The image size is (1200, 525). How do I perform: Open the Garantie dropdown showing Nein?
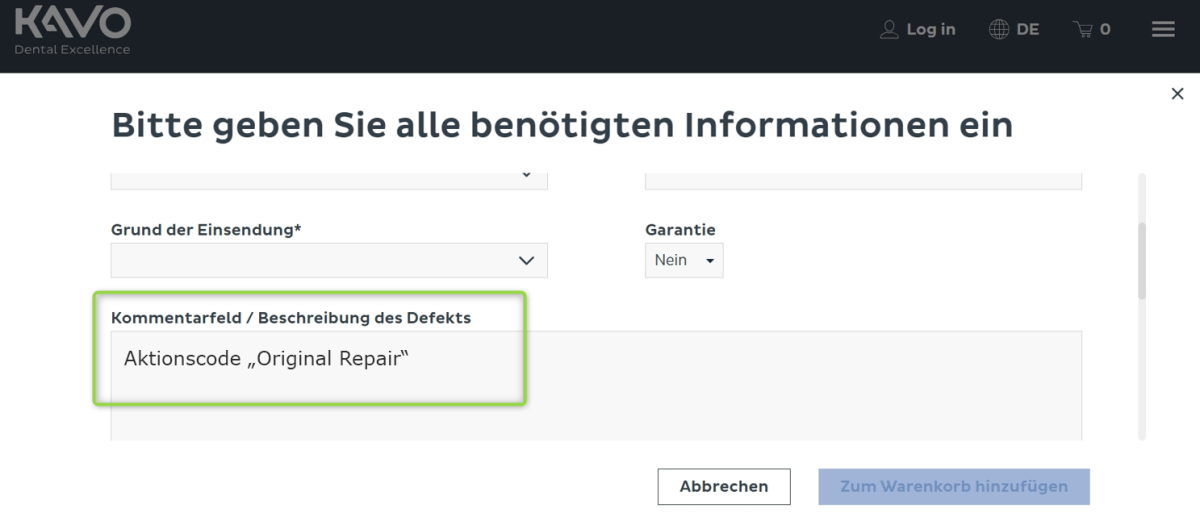click(x=684, y=260)
